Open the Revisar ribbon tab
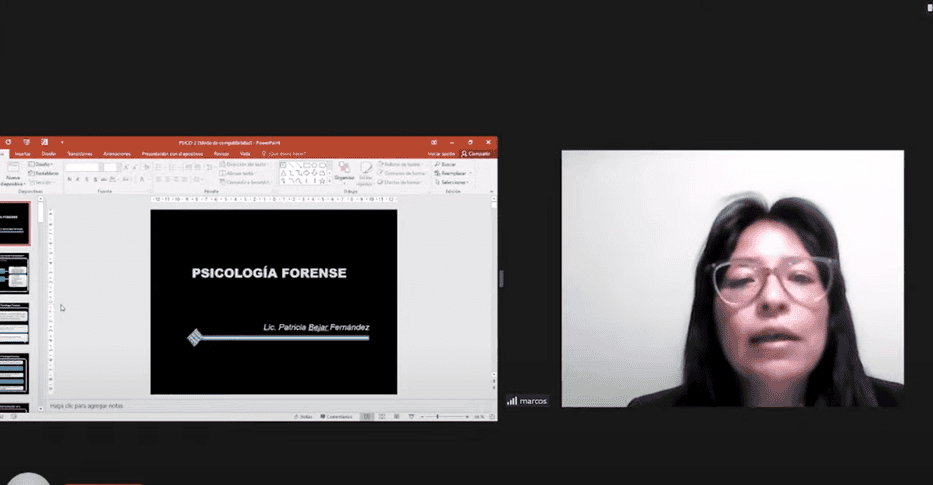Viewport: 933px width, 485px height. pos(221,154)
